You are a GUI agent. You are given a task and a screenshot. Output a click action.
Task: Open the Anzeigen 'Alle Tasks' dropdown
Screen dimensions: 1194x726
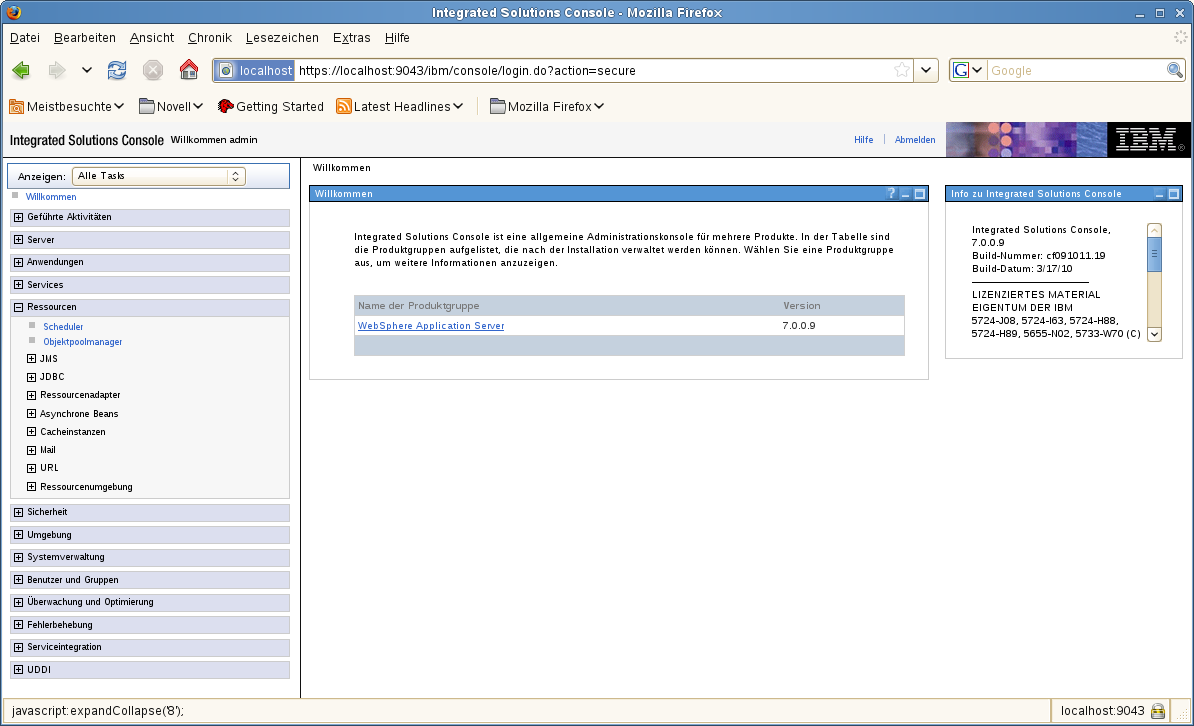pyautogui.click(x=158, y=176)
